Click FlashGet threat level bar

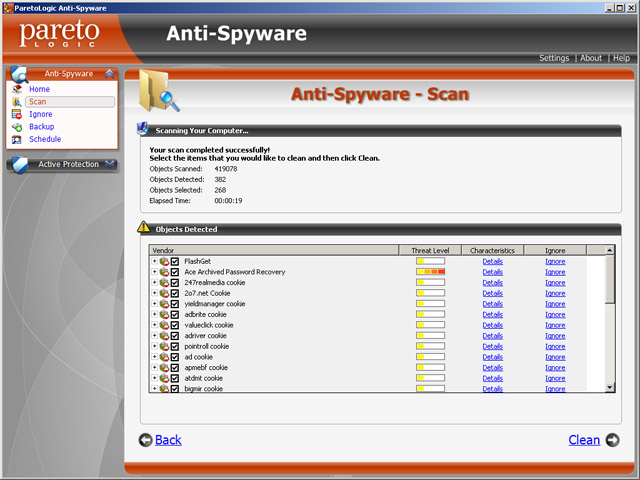tap(430, 261)
